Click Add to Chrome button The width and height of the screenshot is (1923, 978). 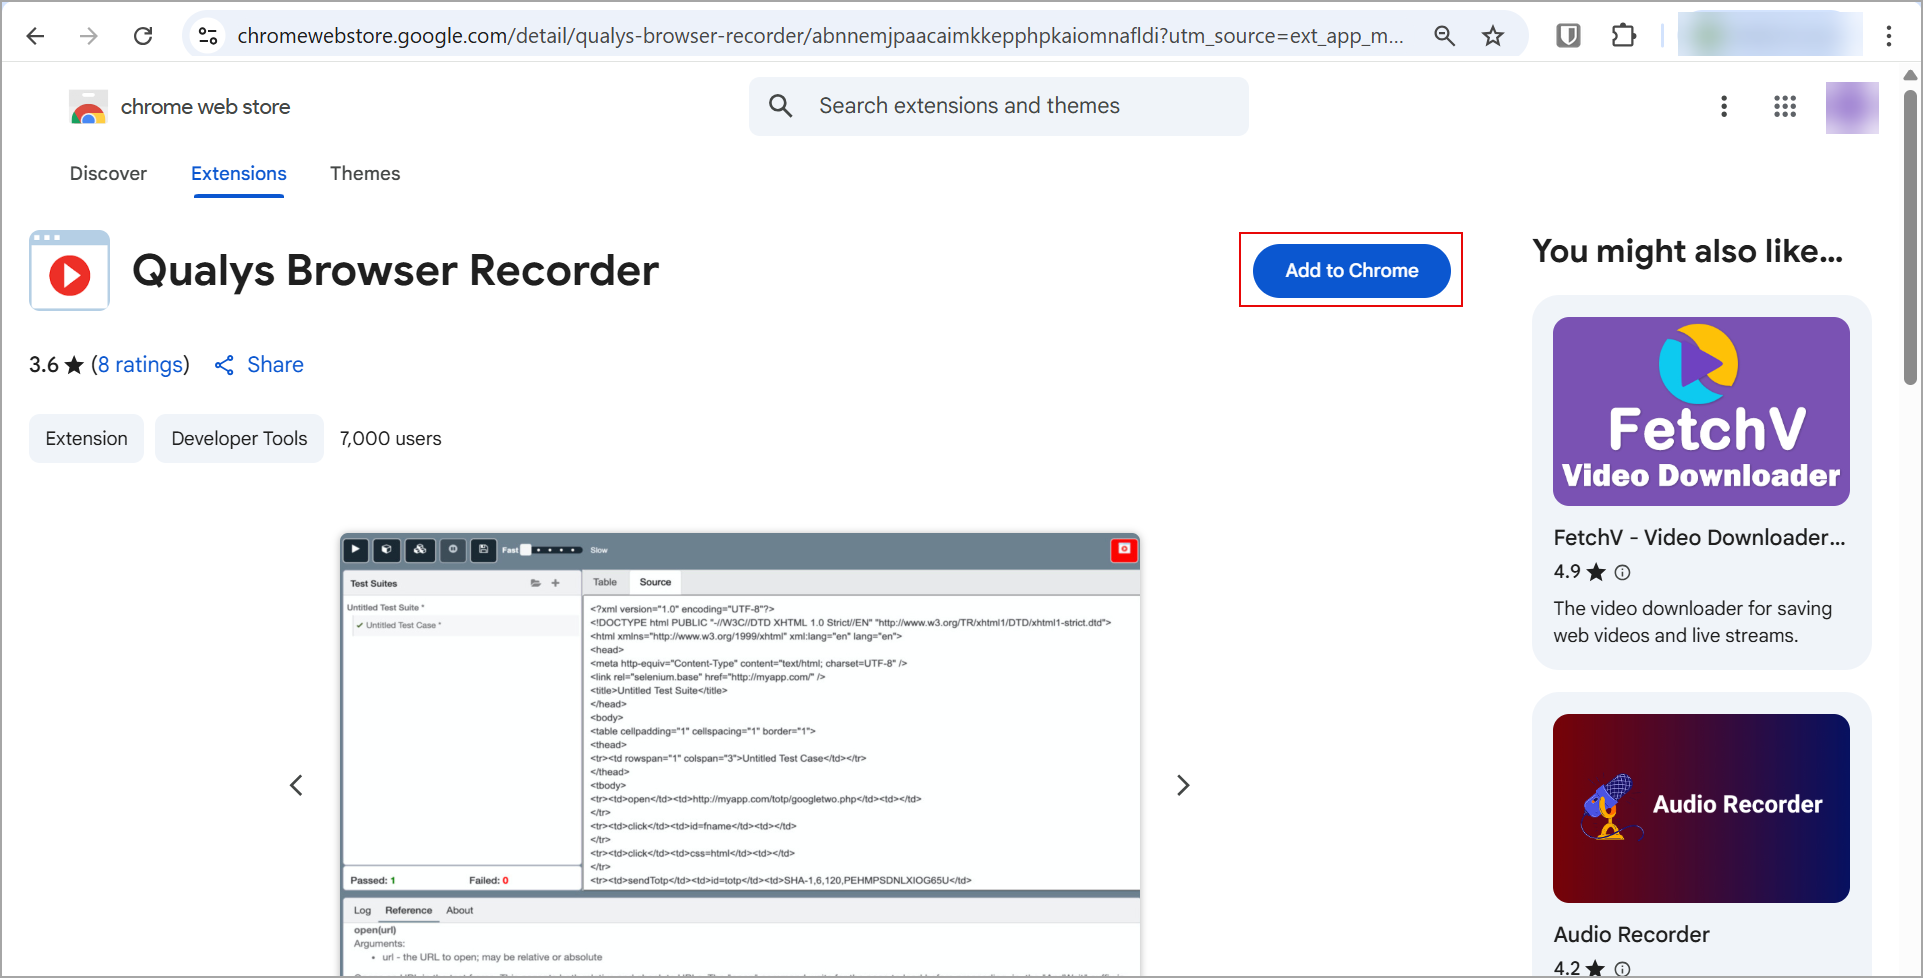coord(1351,271)
